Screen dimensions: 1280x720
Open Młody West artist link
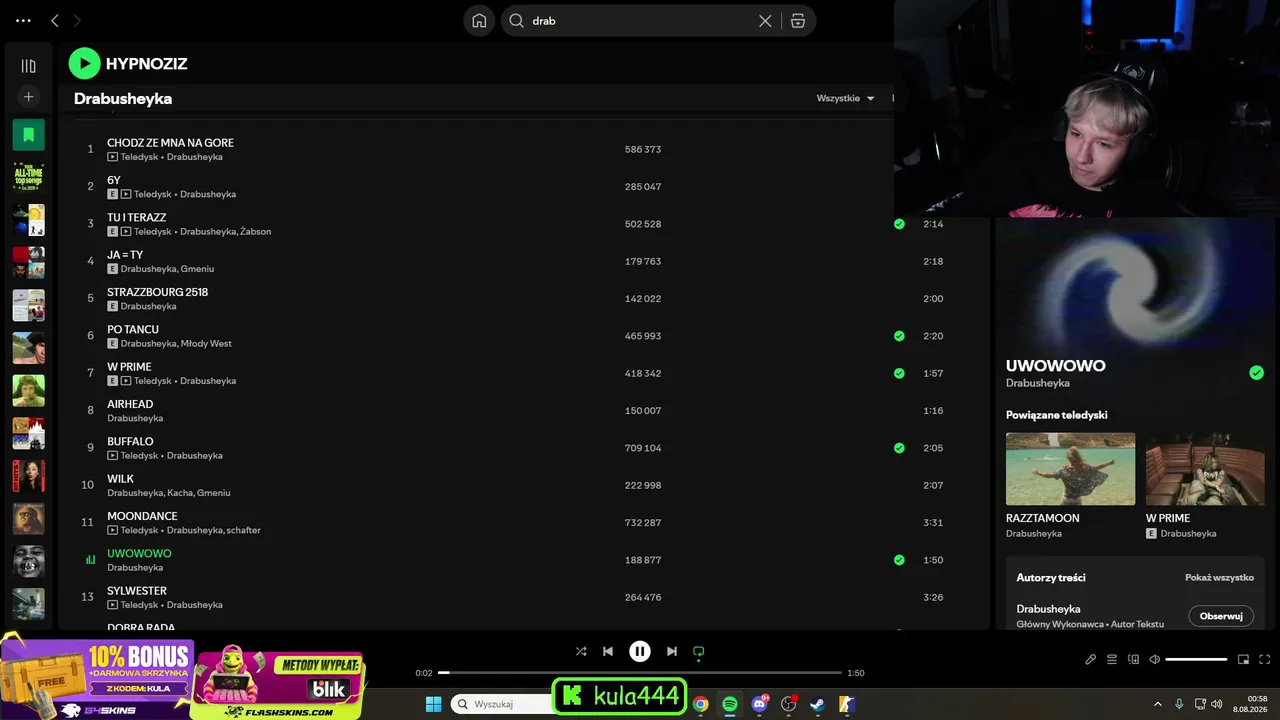coord(206,344)
